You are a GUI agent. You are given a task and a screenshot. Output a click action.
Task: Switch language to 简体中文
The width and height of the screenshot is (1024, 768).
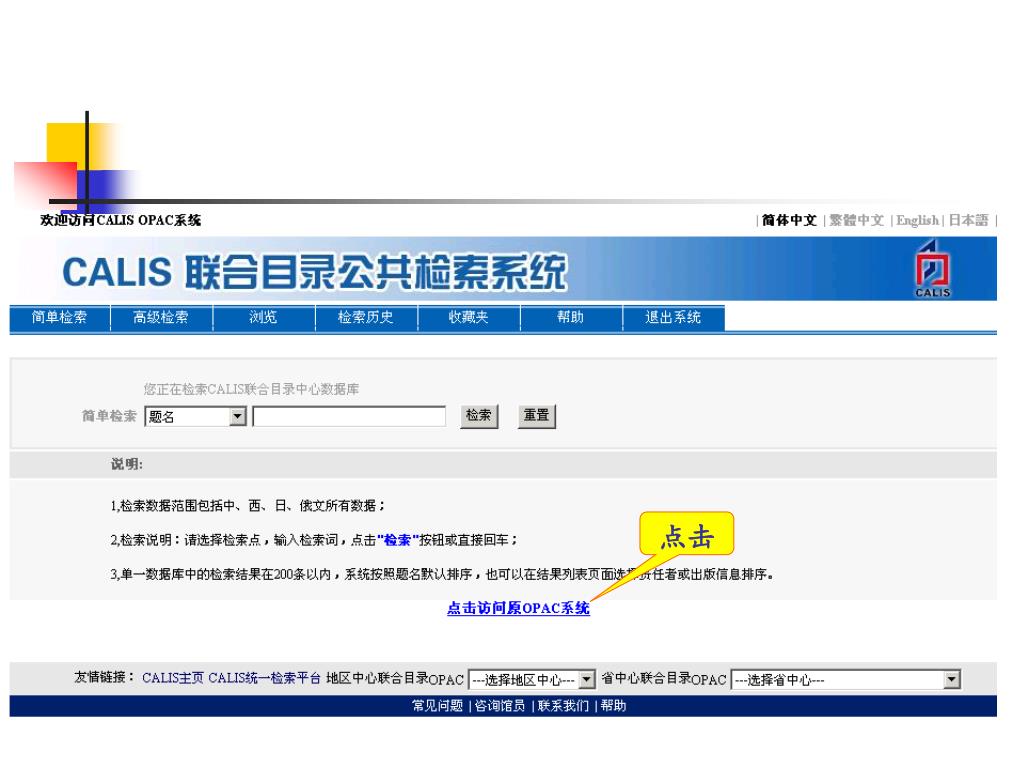click(789, 221)
